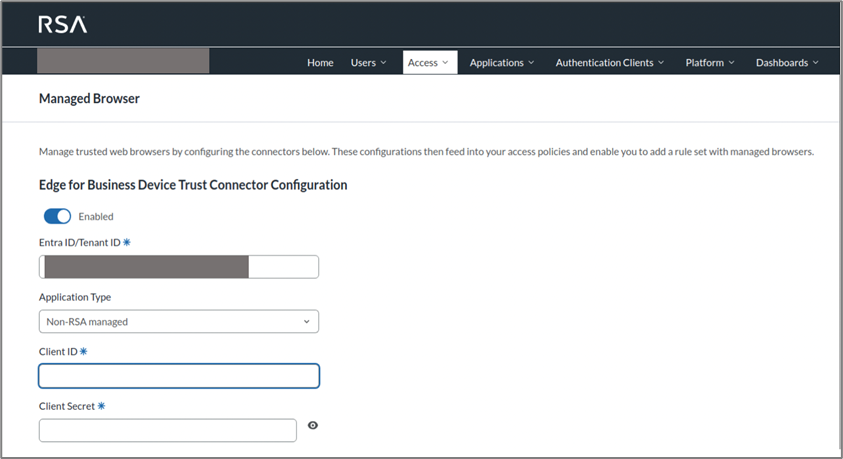Disable the Edge for Business connector toggle
The height and width of the screenshot is (459, 843).
pos(58,216)
